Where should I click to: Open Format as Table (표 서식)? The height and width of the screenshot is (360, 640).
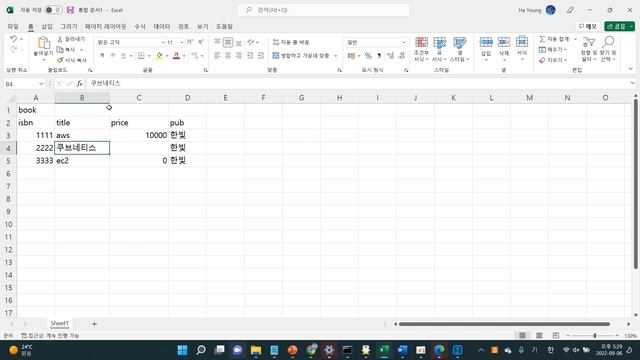click(x=440, y=49)
